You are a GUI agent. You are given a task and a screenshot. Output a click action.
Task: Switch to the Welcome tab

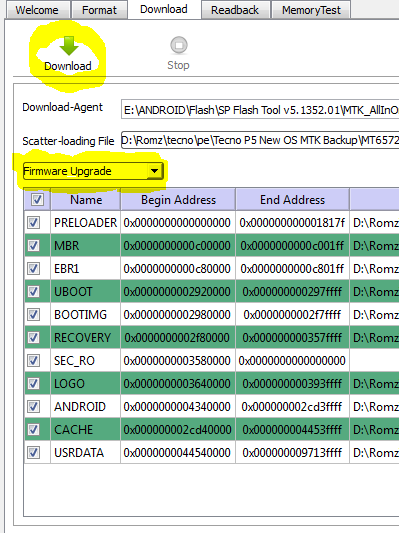(37, 10)
